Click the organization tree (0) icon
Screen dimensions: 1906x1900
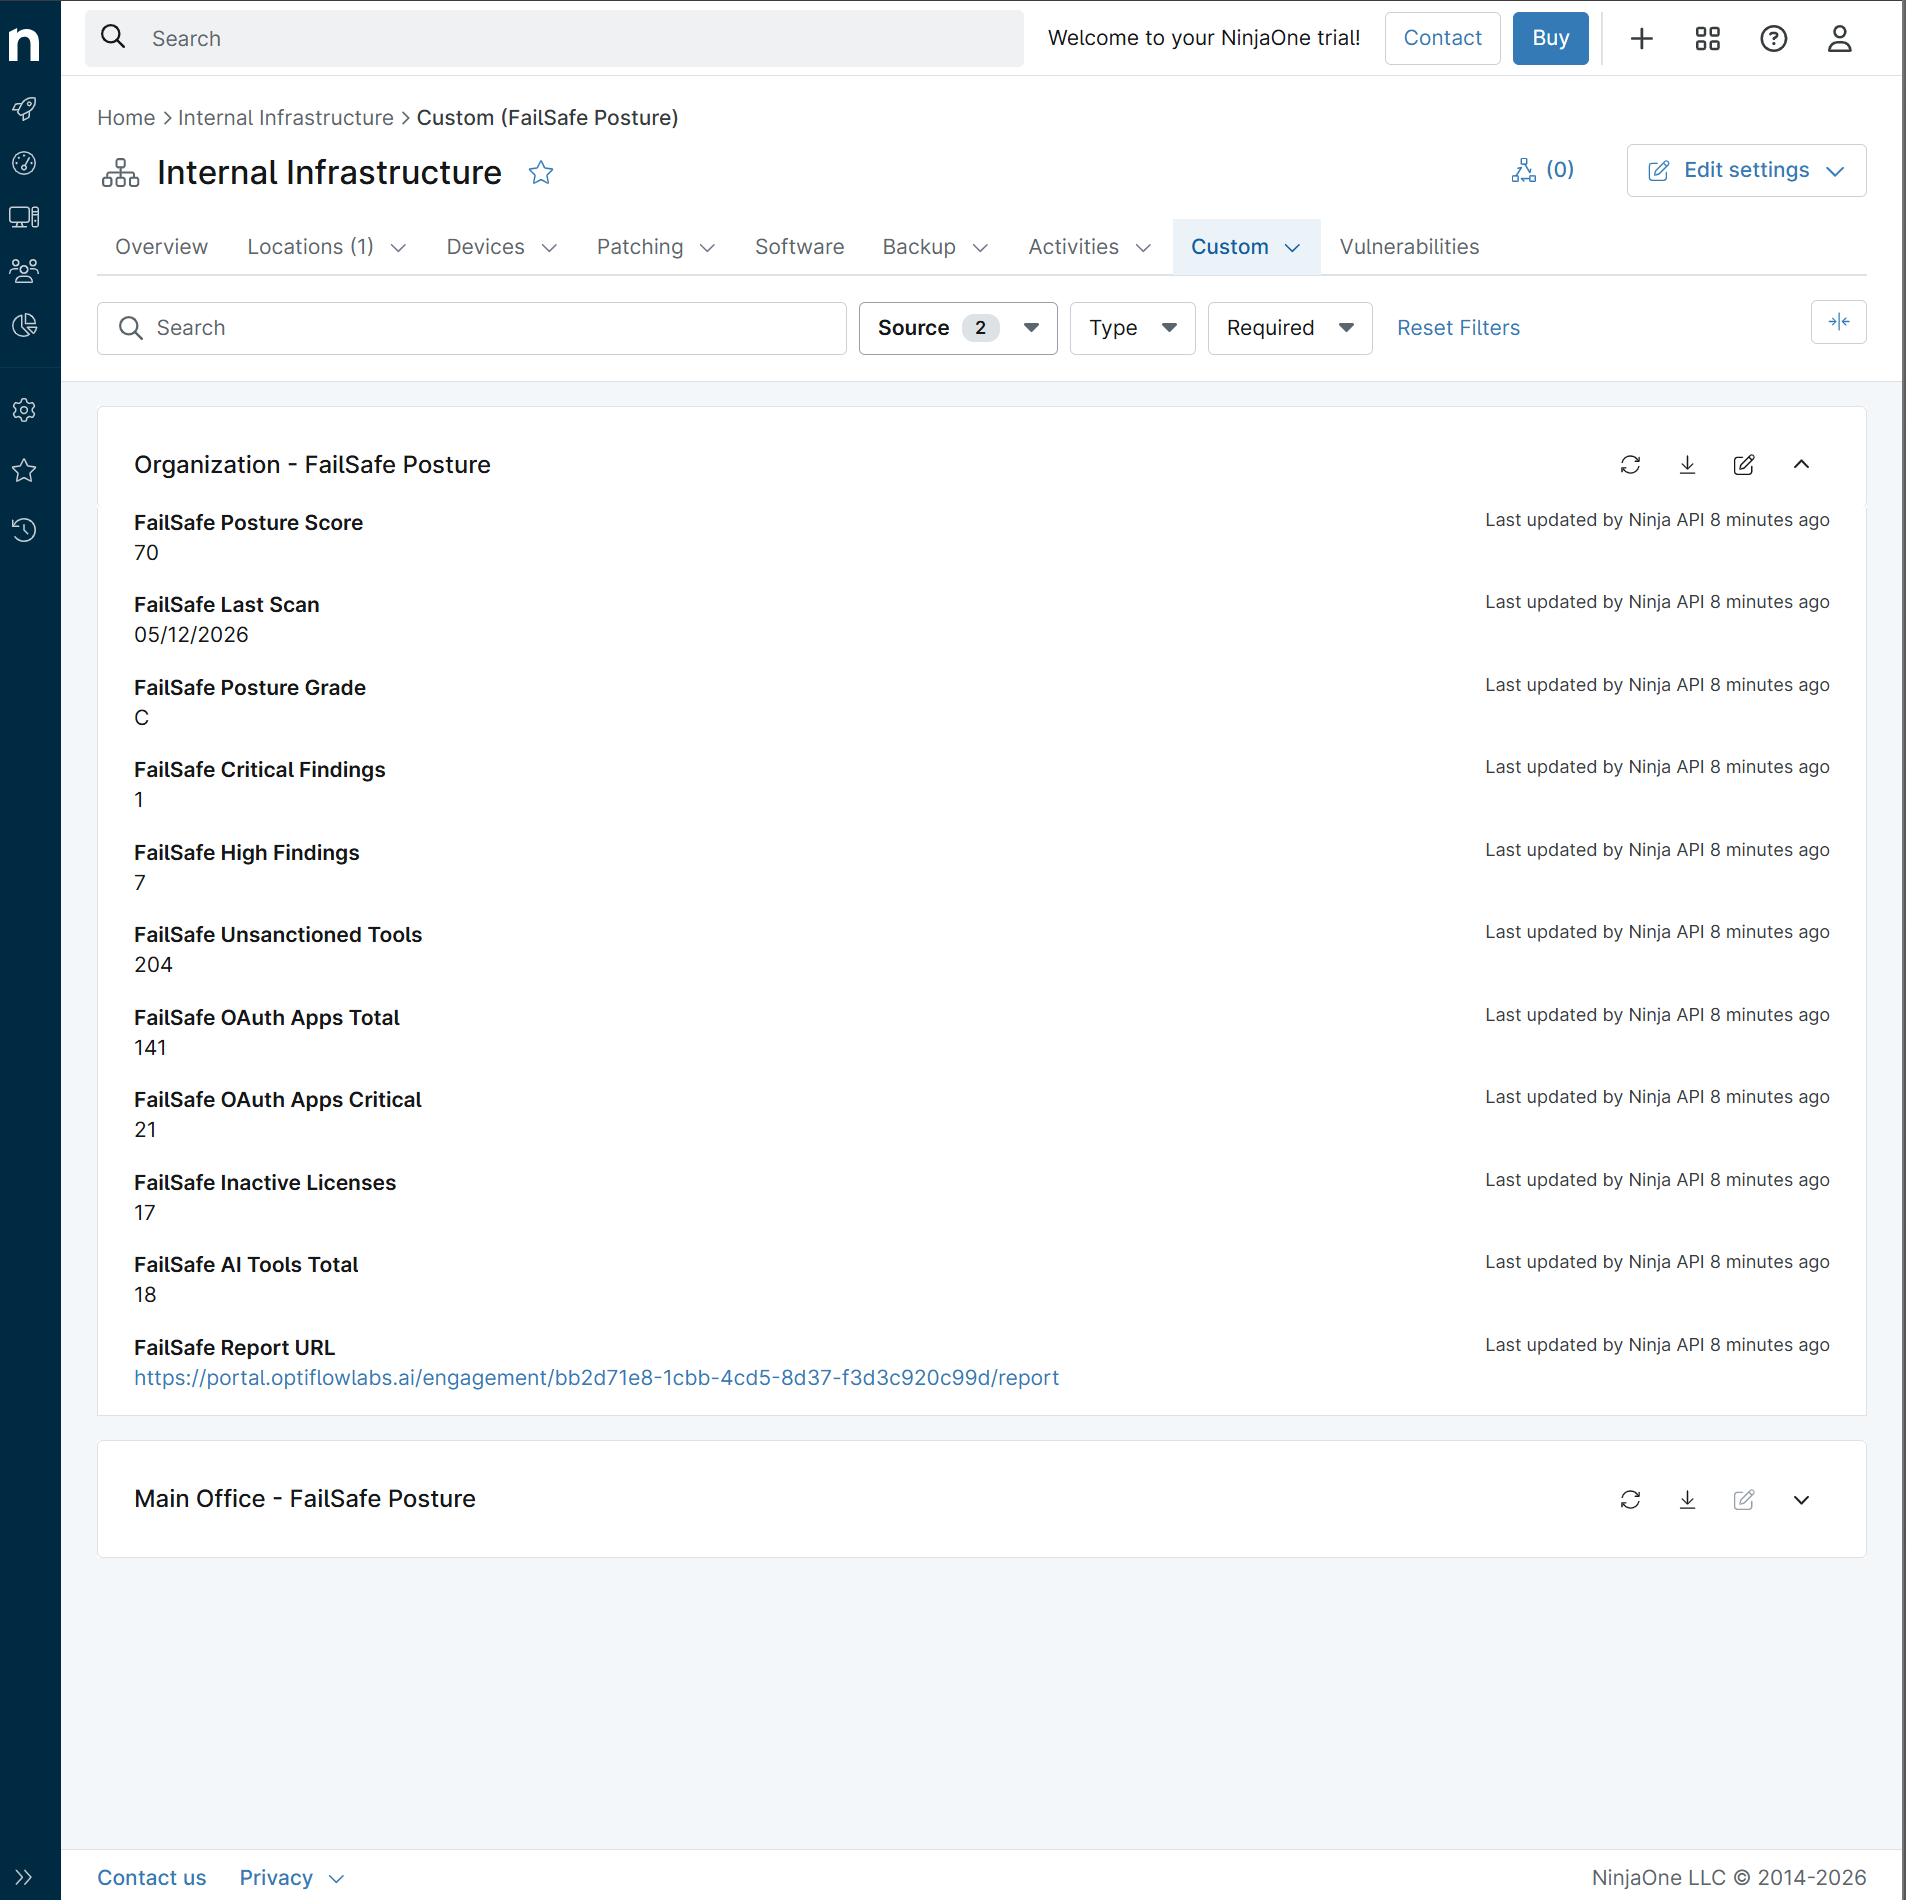pos(1543,170)
